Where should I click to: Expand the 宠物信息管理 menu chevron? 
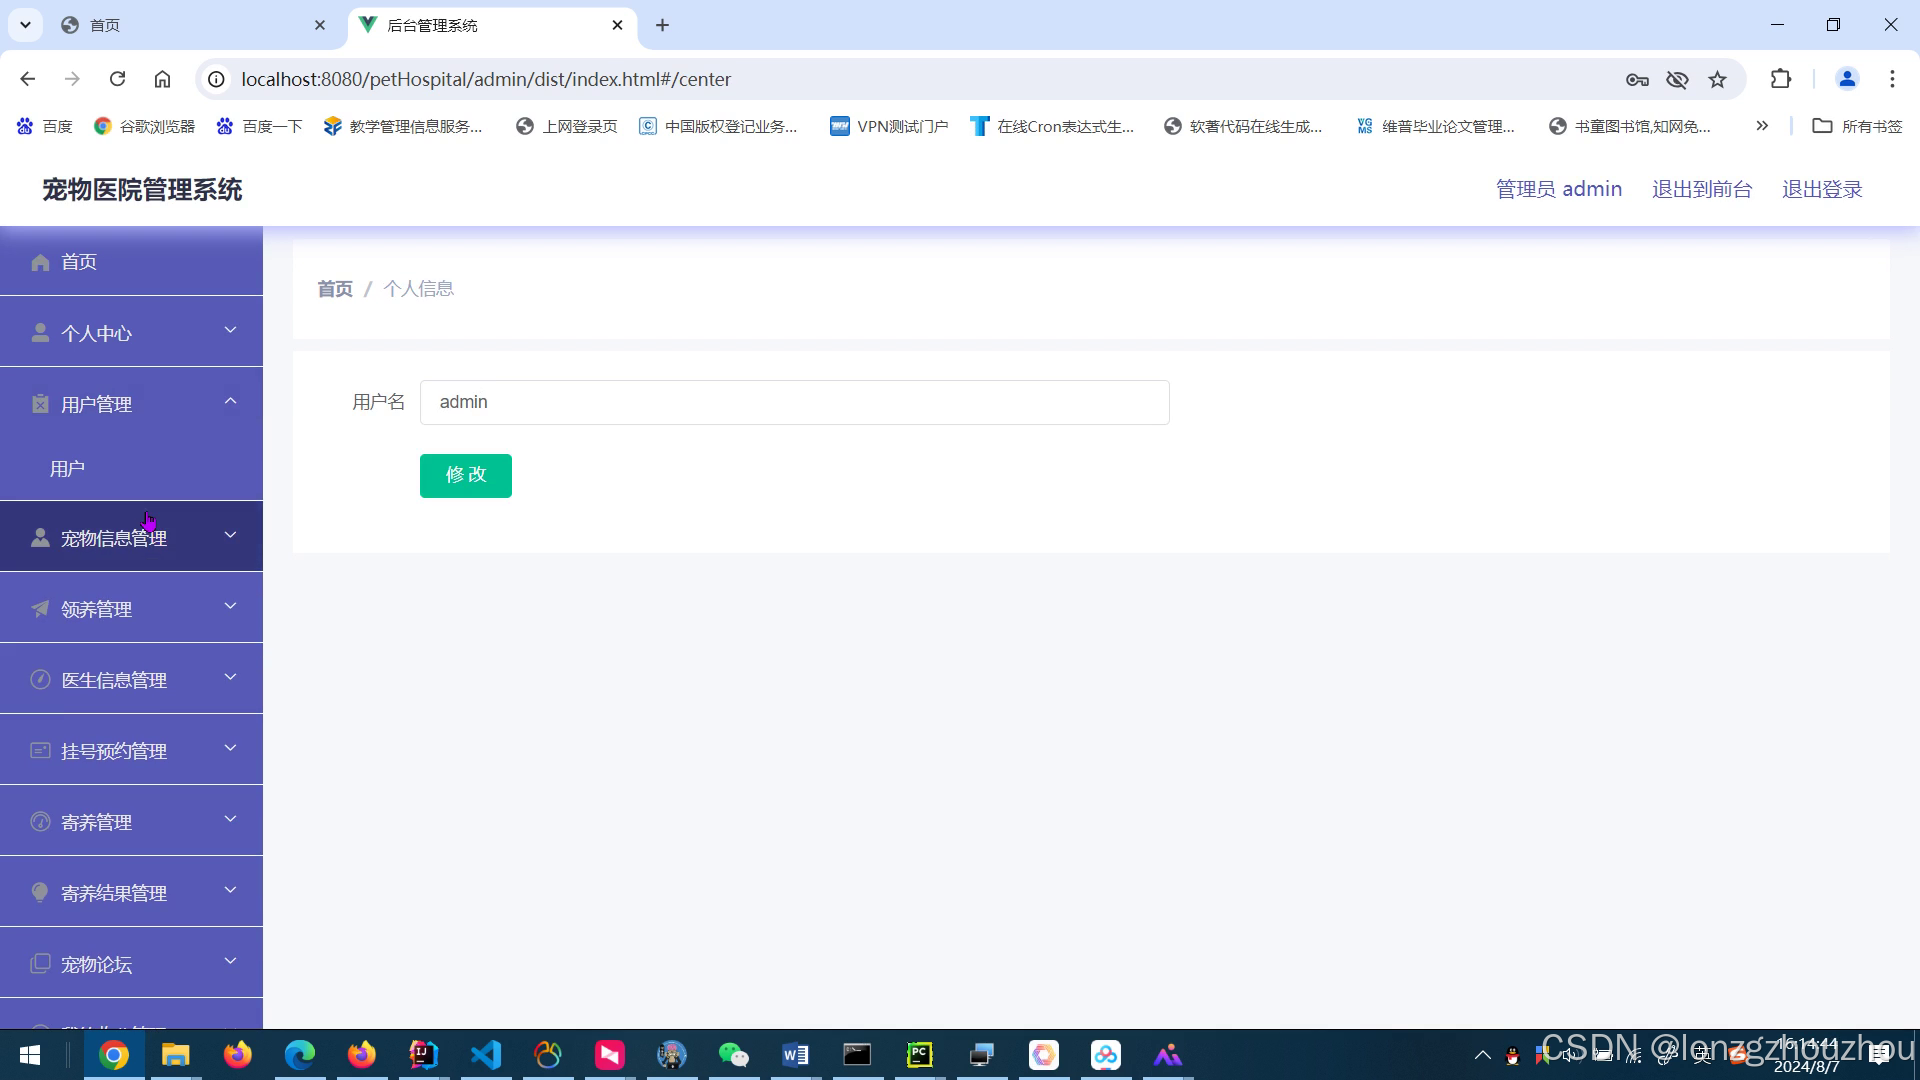230,535
